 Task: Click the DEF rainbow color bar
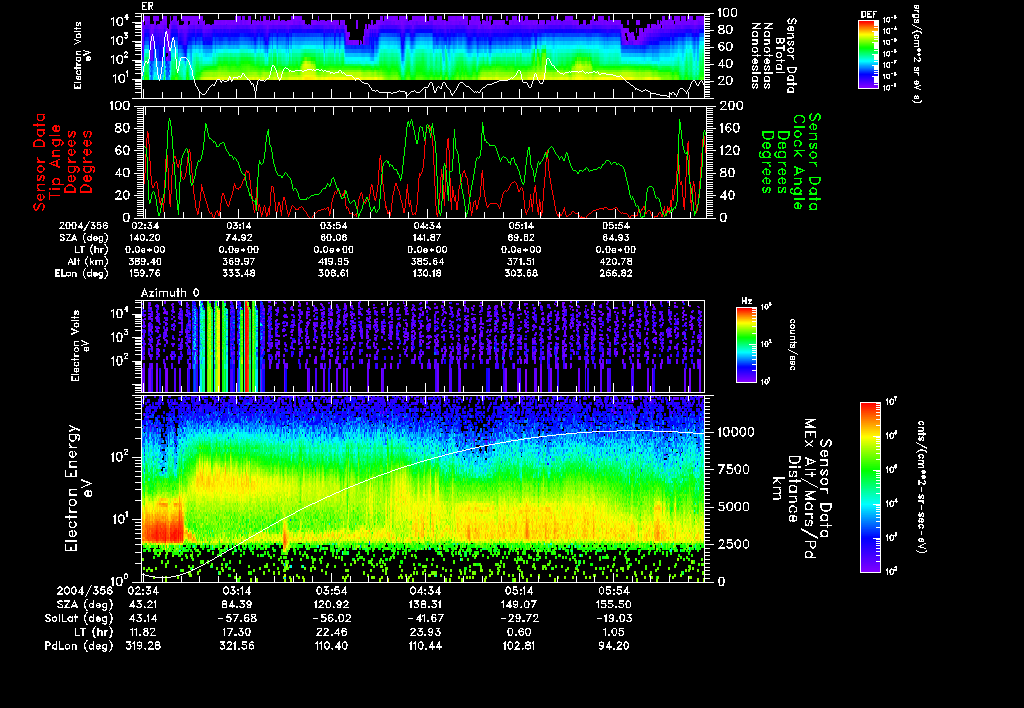pos(868,54)
